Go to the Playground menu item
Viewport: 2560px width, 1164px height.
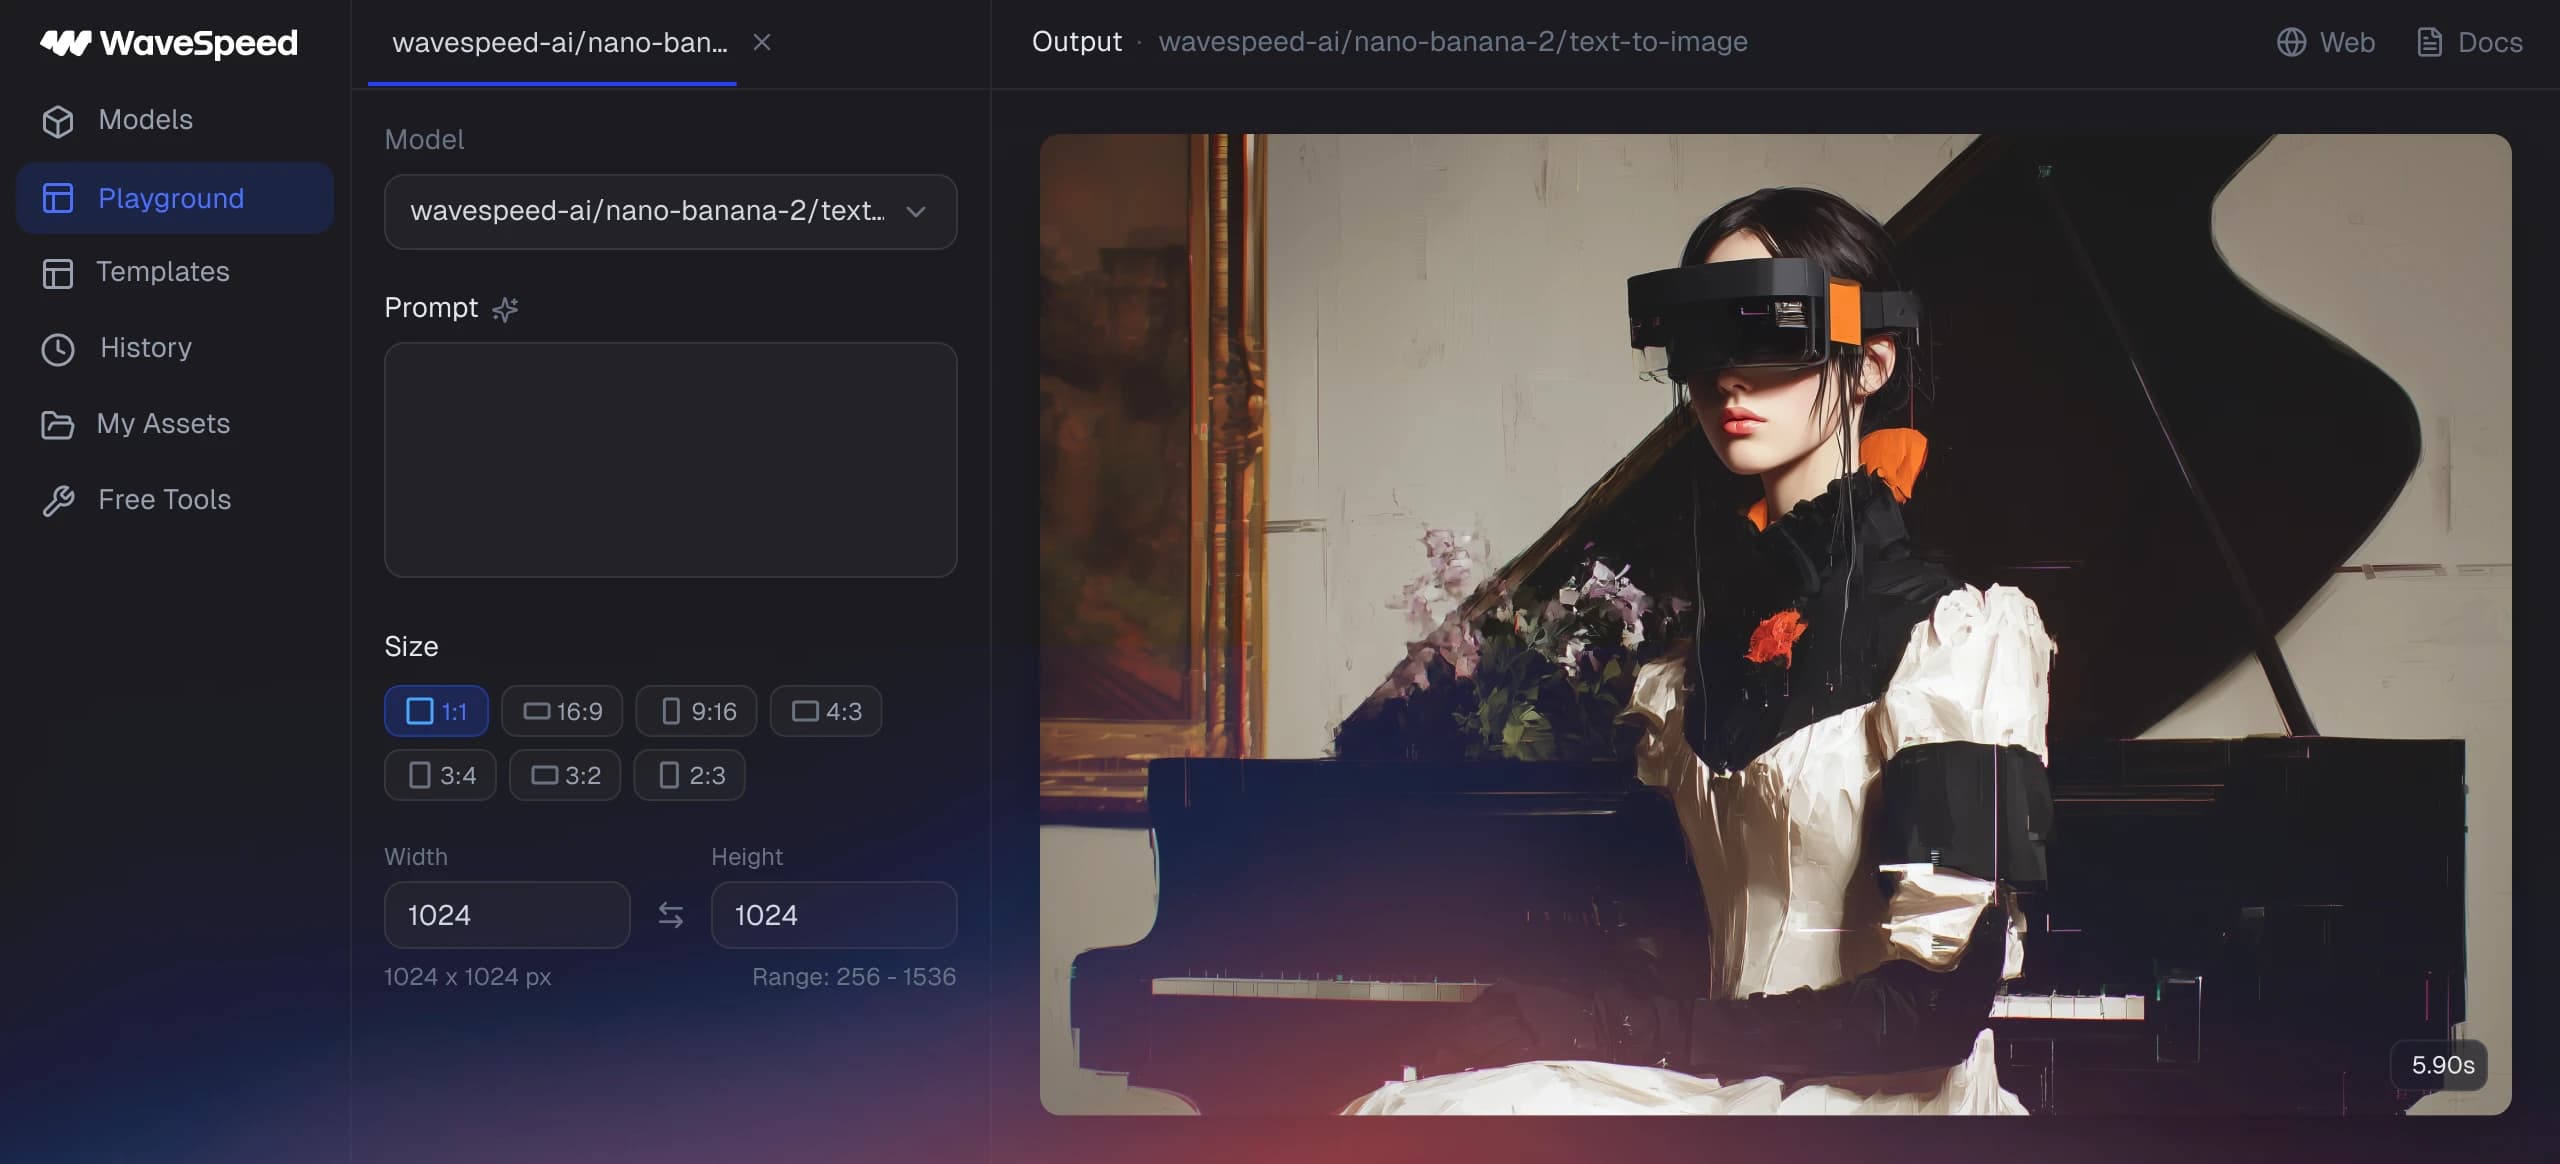tap(172, 198)
